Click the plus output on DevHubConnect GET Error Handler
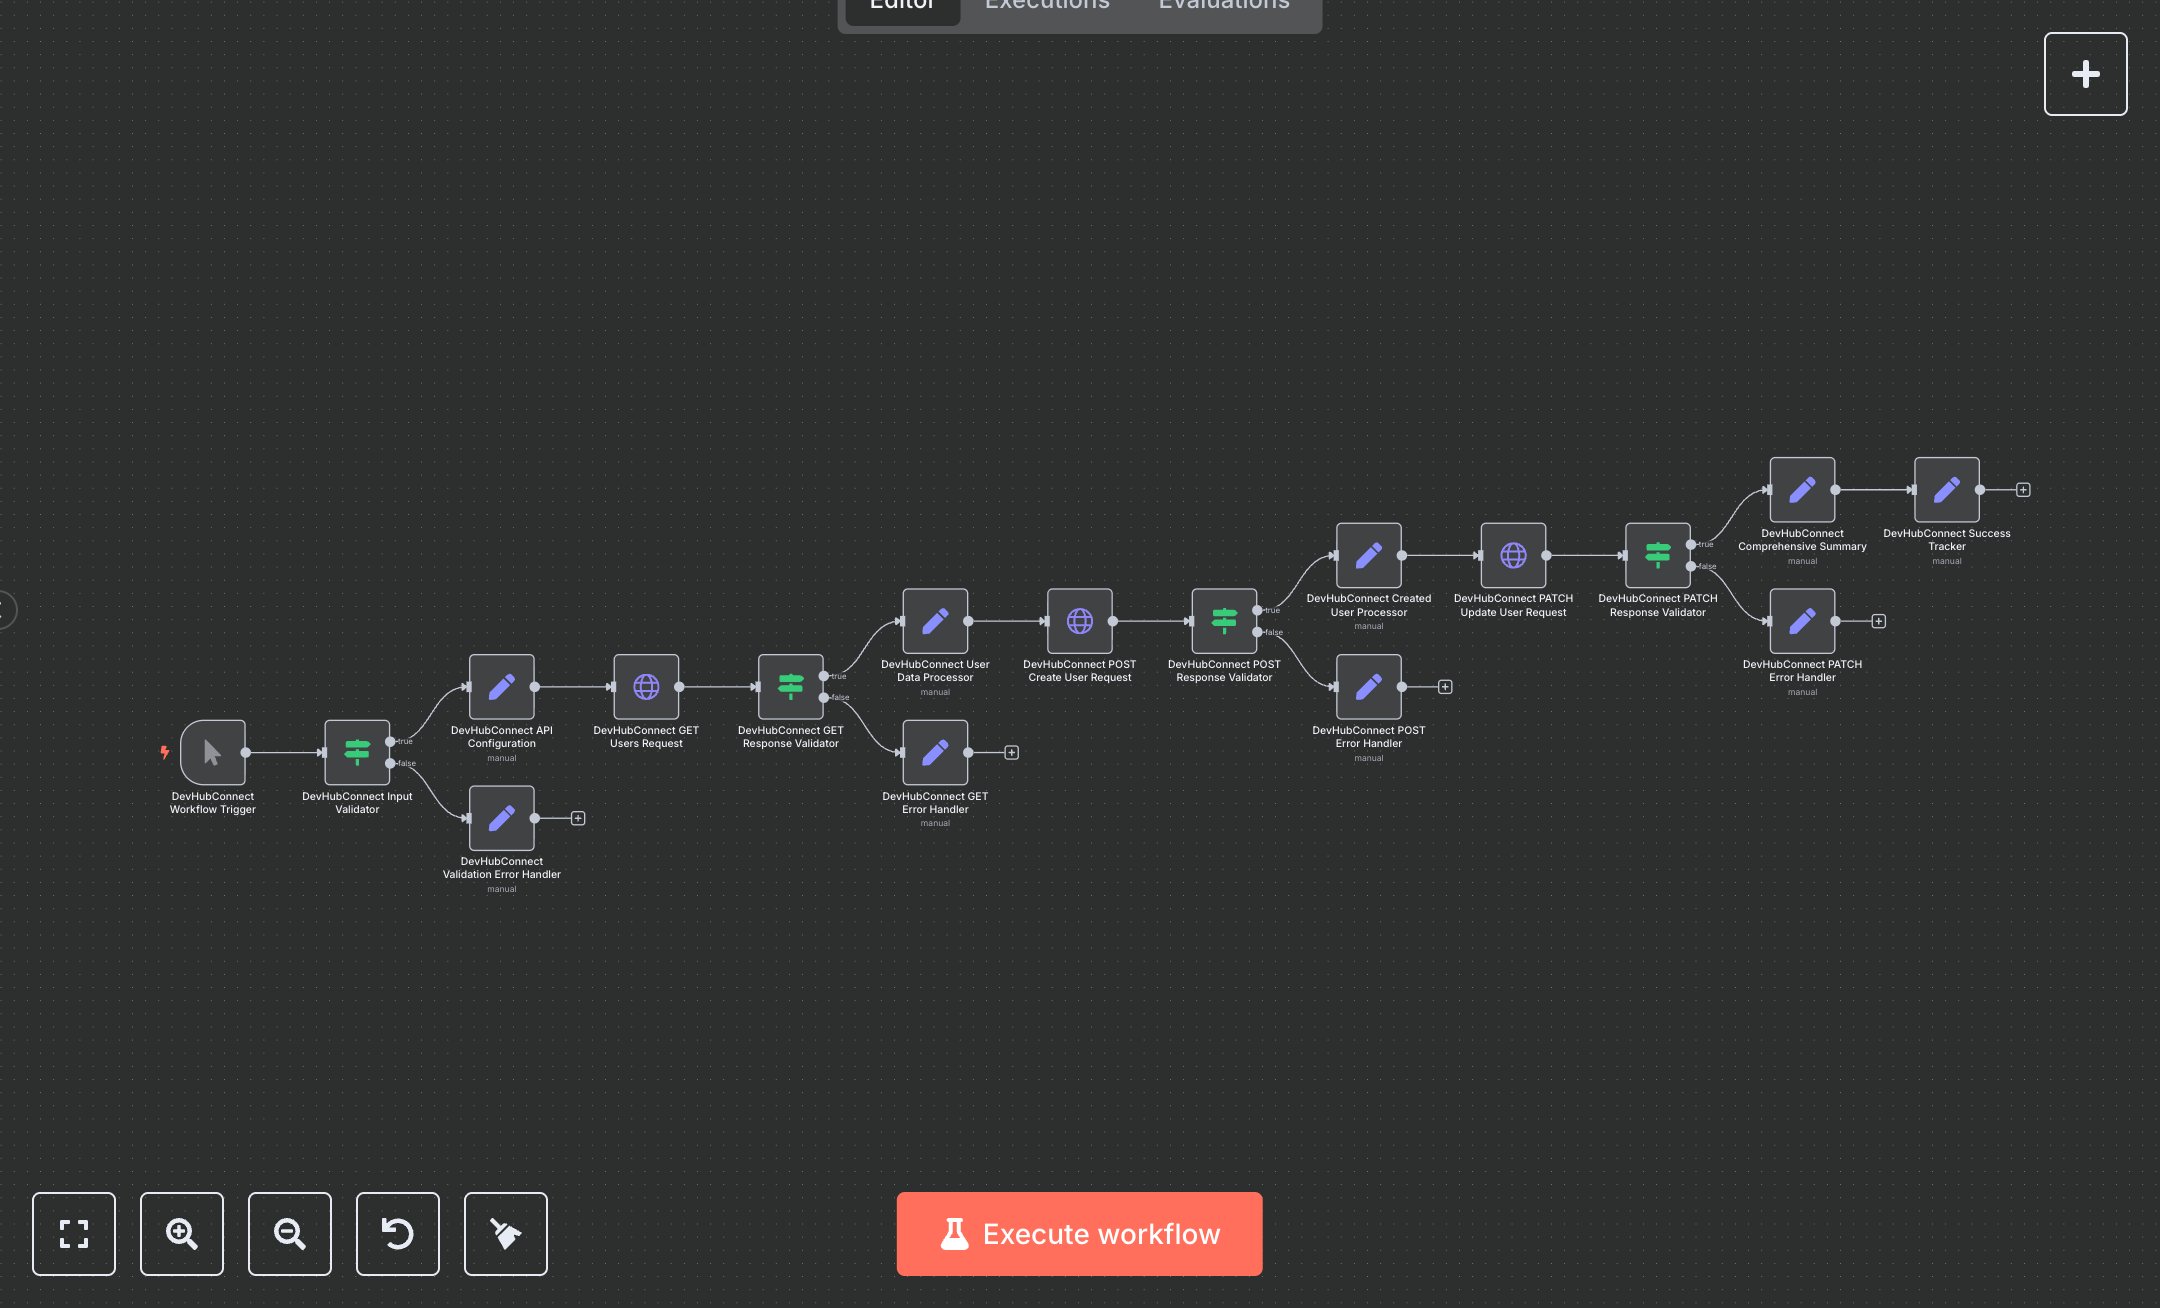The image size is (2160, 1308). tap(1011, 752)
